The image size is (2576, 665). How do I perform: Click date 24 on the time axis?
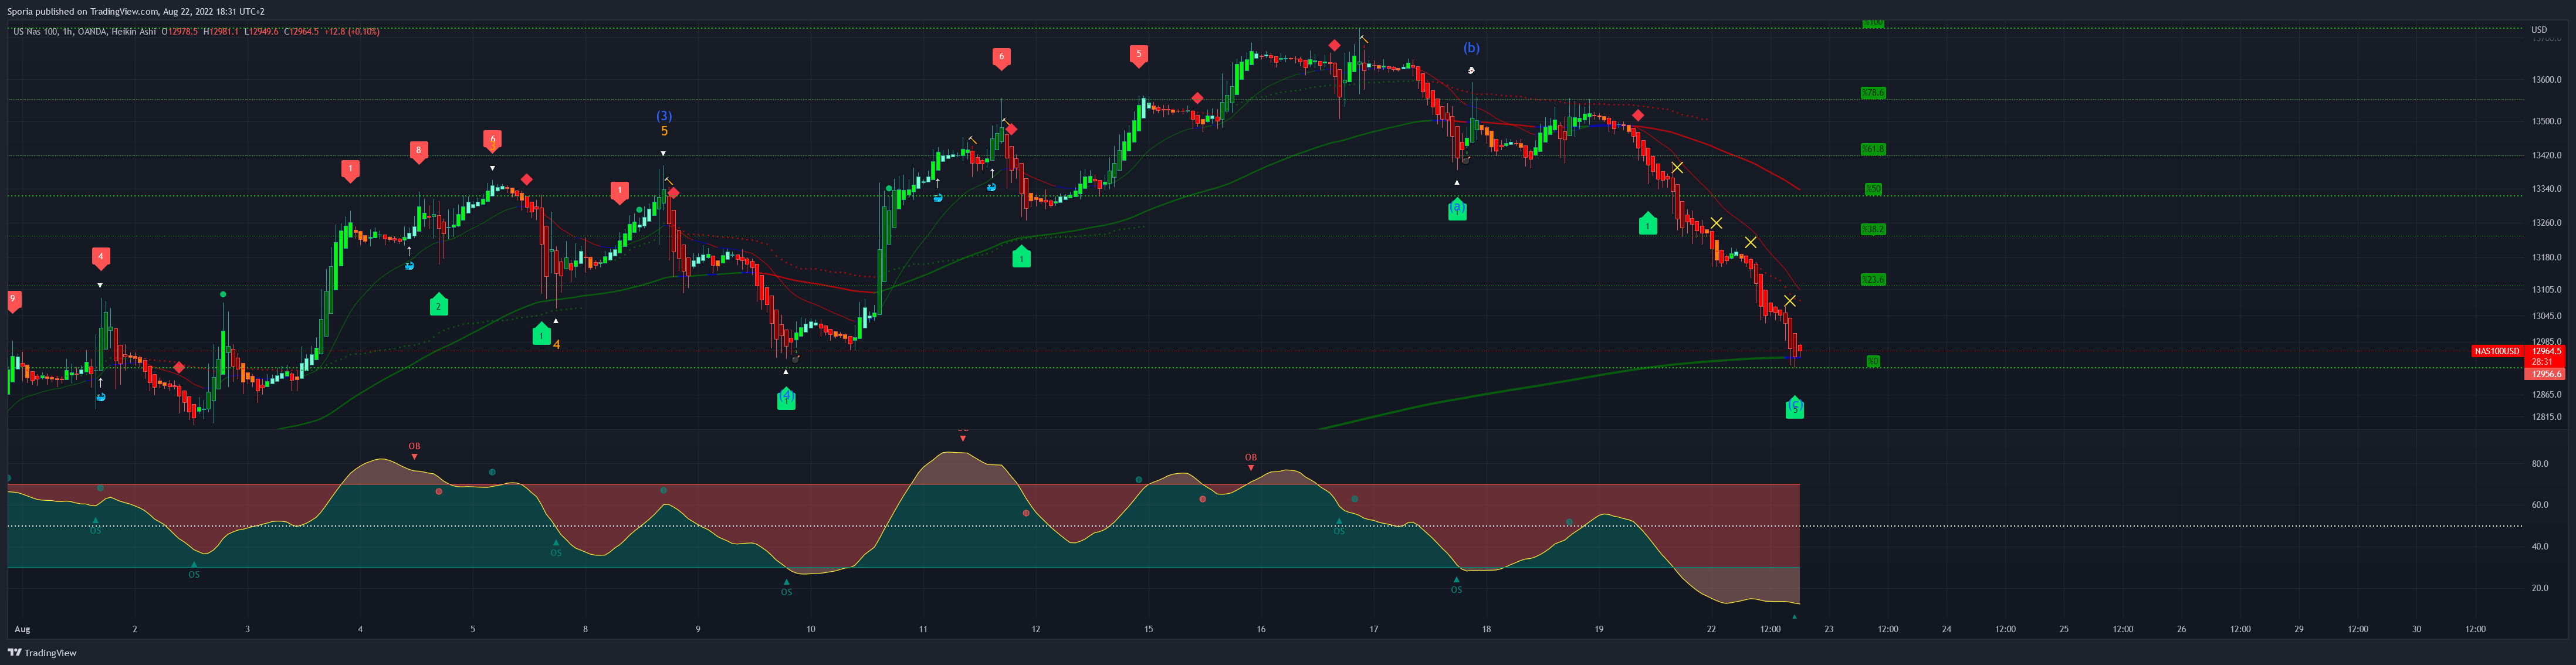coord(1947,630)
